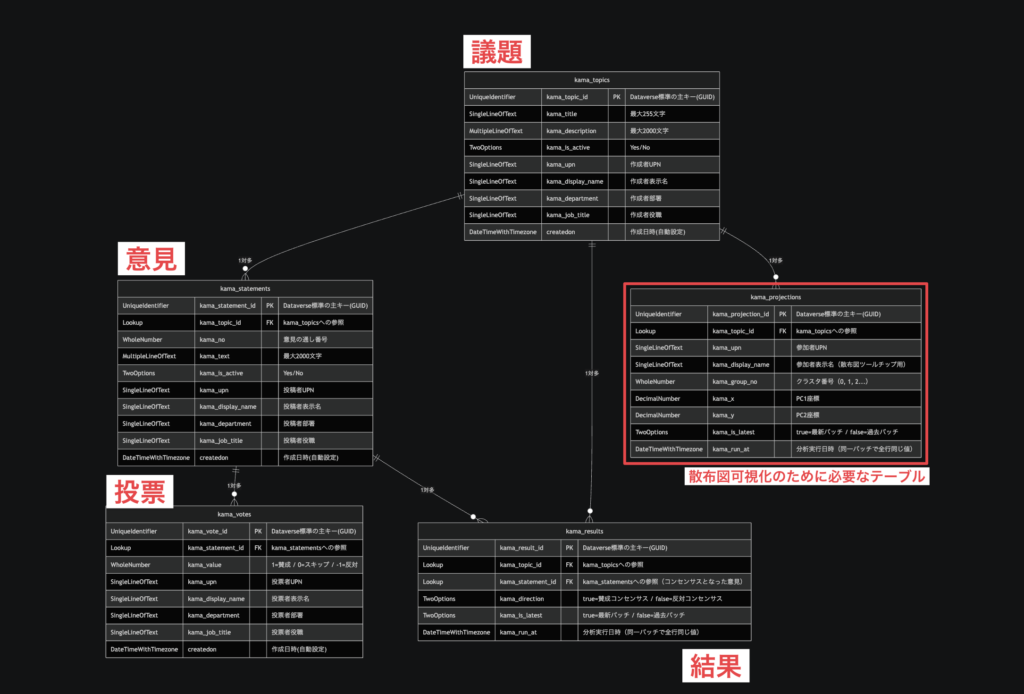The width and height of the screenshot is (1024, 694).
Task: Select the kama_x DecimalNumber field
Action: pyautogui.click(x=721, y=398)
